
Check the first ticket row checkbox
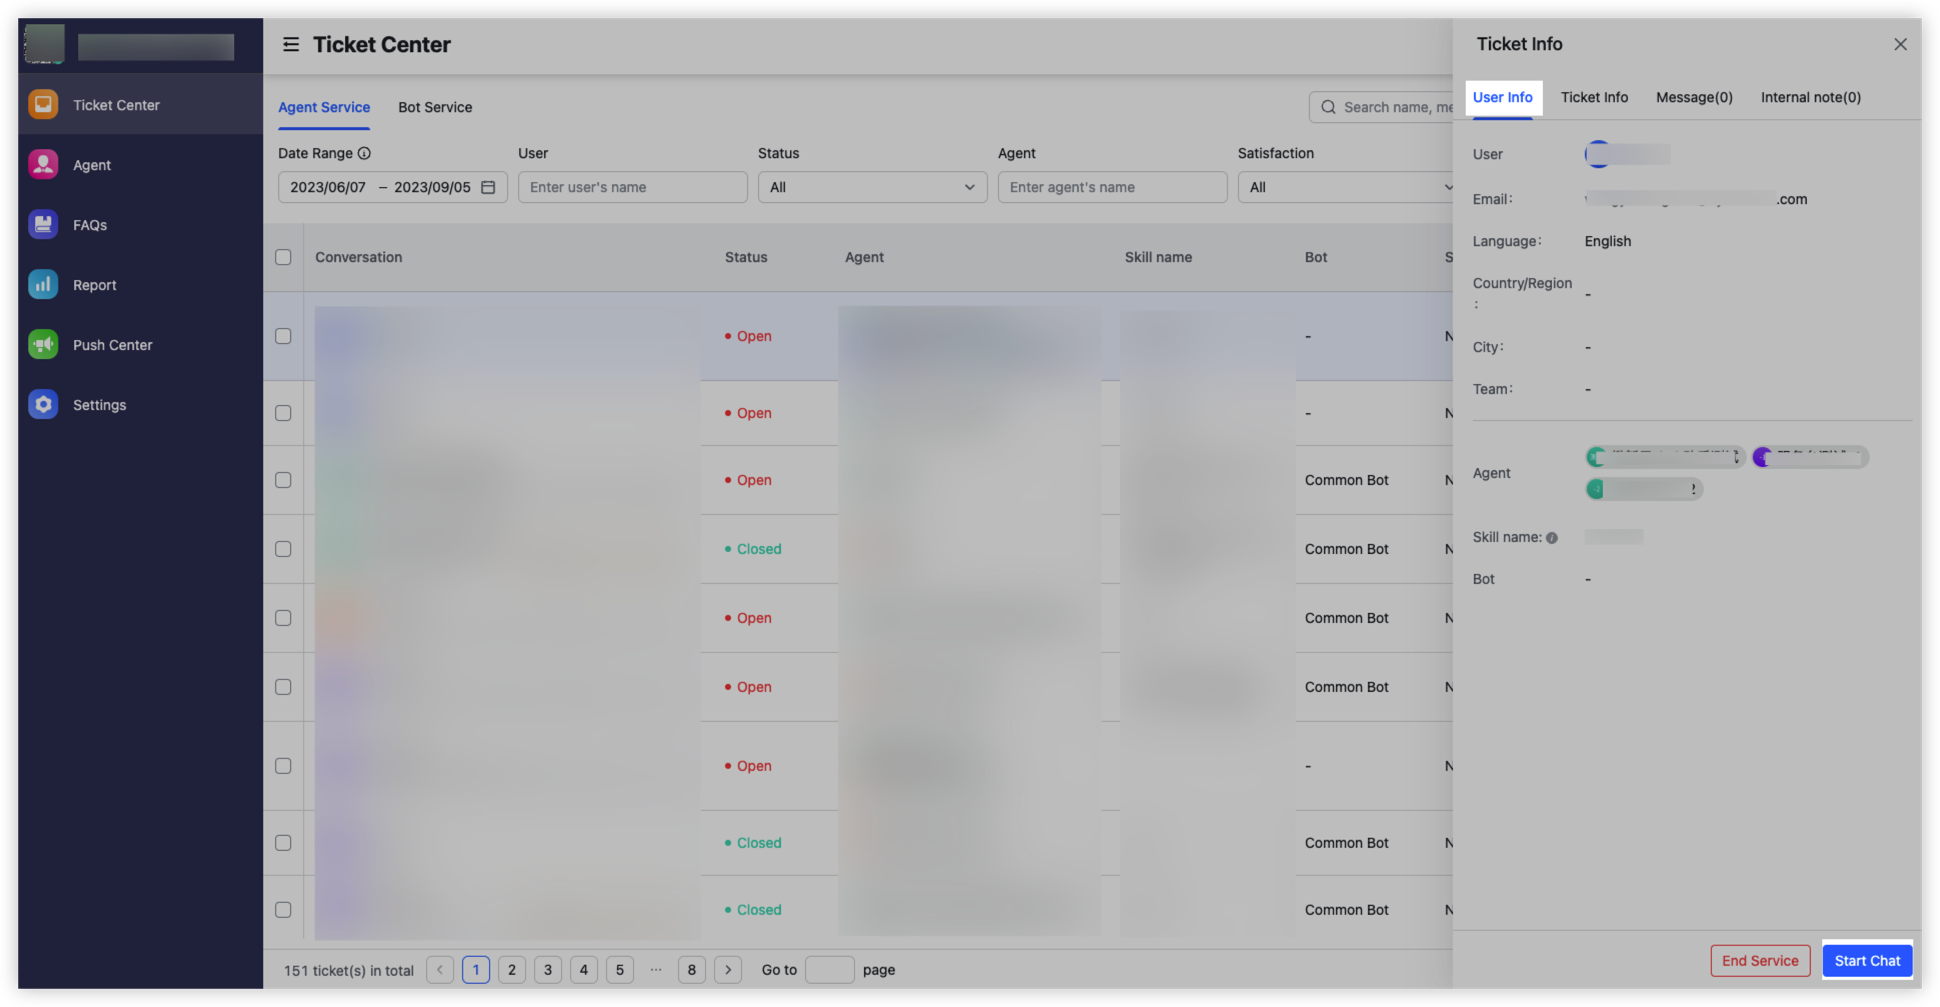pyautogui.click(x=283, y=336)
